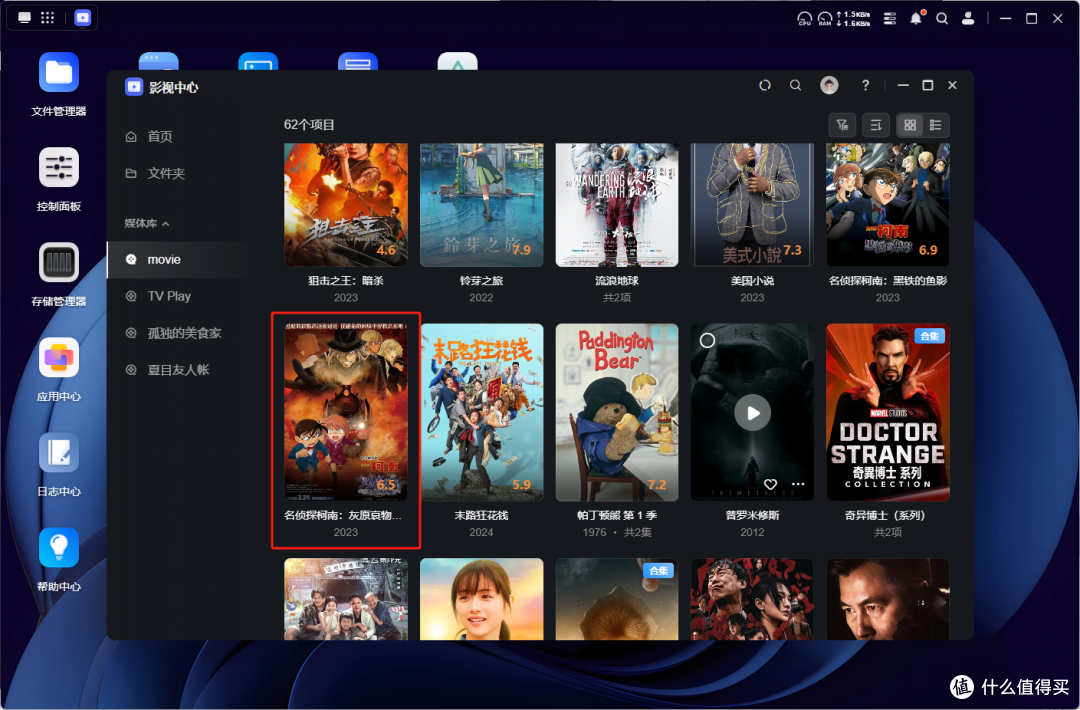Open the sort order button
The width and height of the screenshot is (1080, 710).
[x=875, y=125]
